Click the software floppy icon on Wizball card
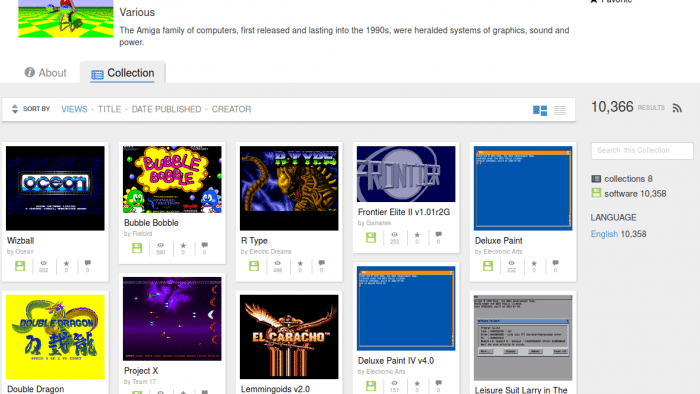Viewport: 700px width, 394px height. click(20, 266)
